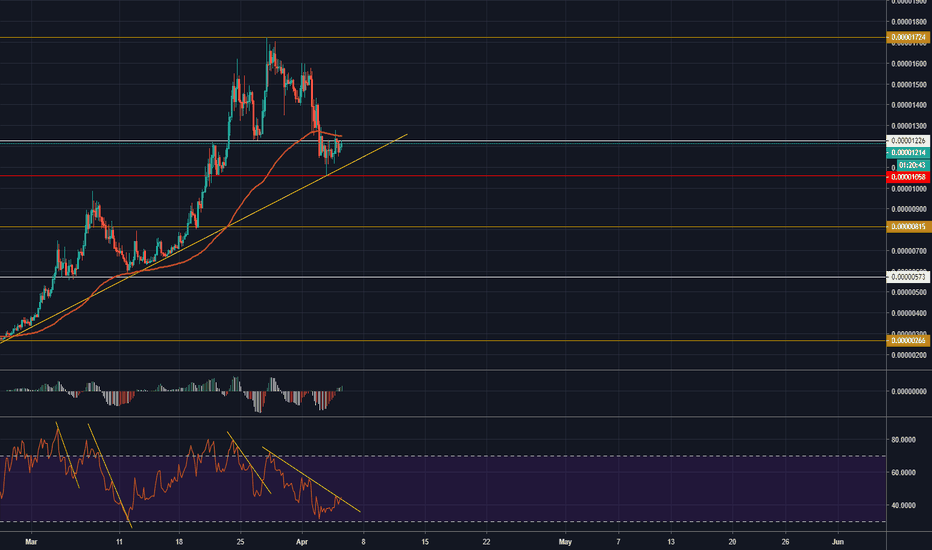Click the 80.0000 RSI axis value
Screen dimensions: 932x550
tap(903, 440)
